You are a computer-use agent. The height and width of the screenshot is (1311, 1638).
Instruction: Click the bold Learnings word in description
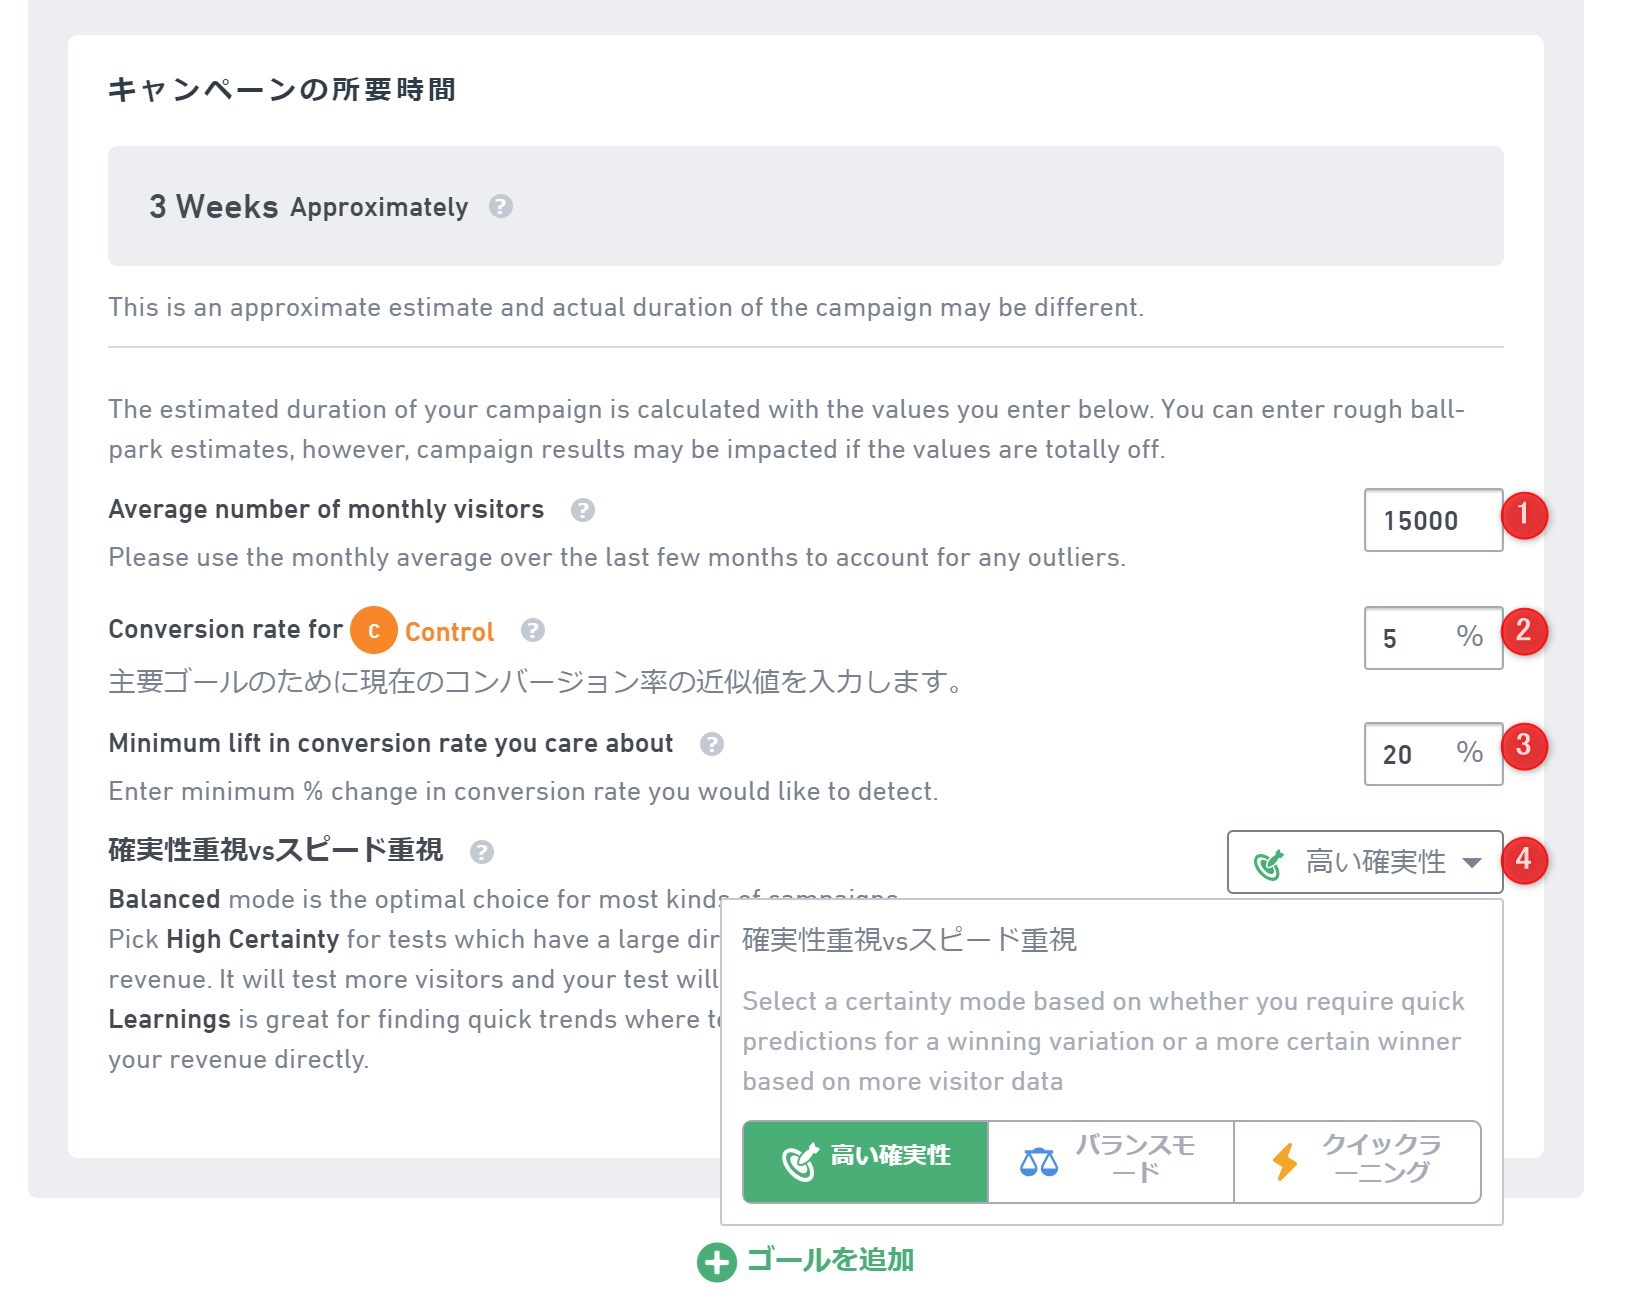coord(169,1019)
